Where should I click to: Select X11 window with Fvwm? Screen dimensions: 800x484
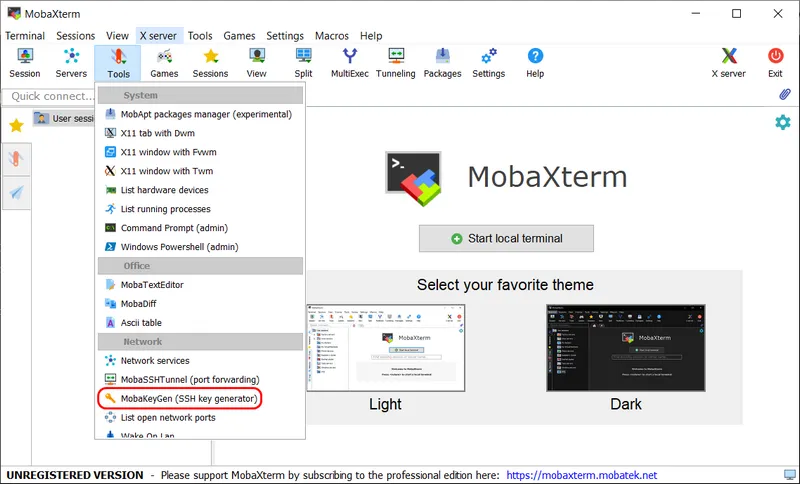[200, 152]
